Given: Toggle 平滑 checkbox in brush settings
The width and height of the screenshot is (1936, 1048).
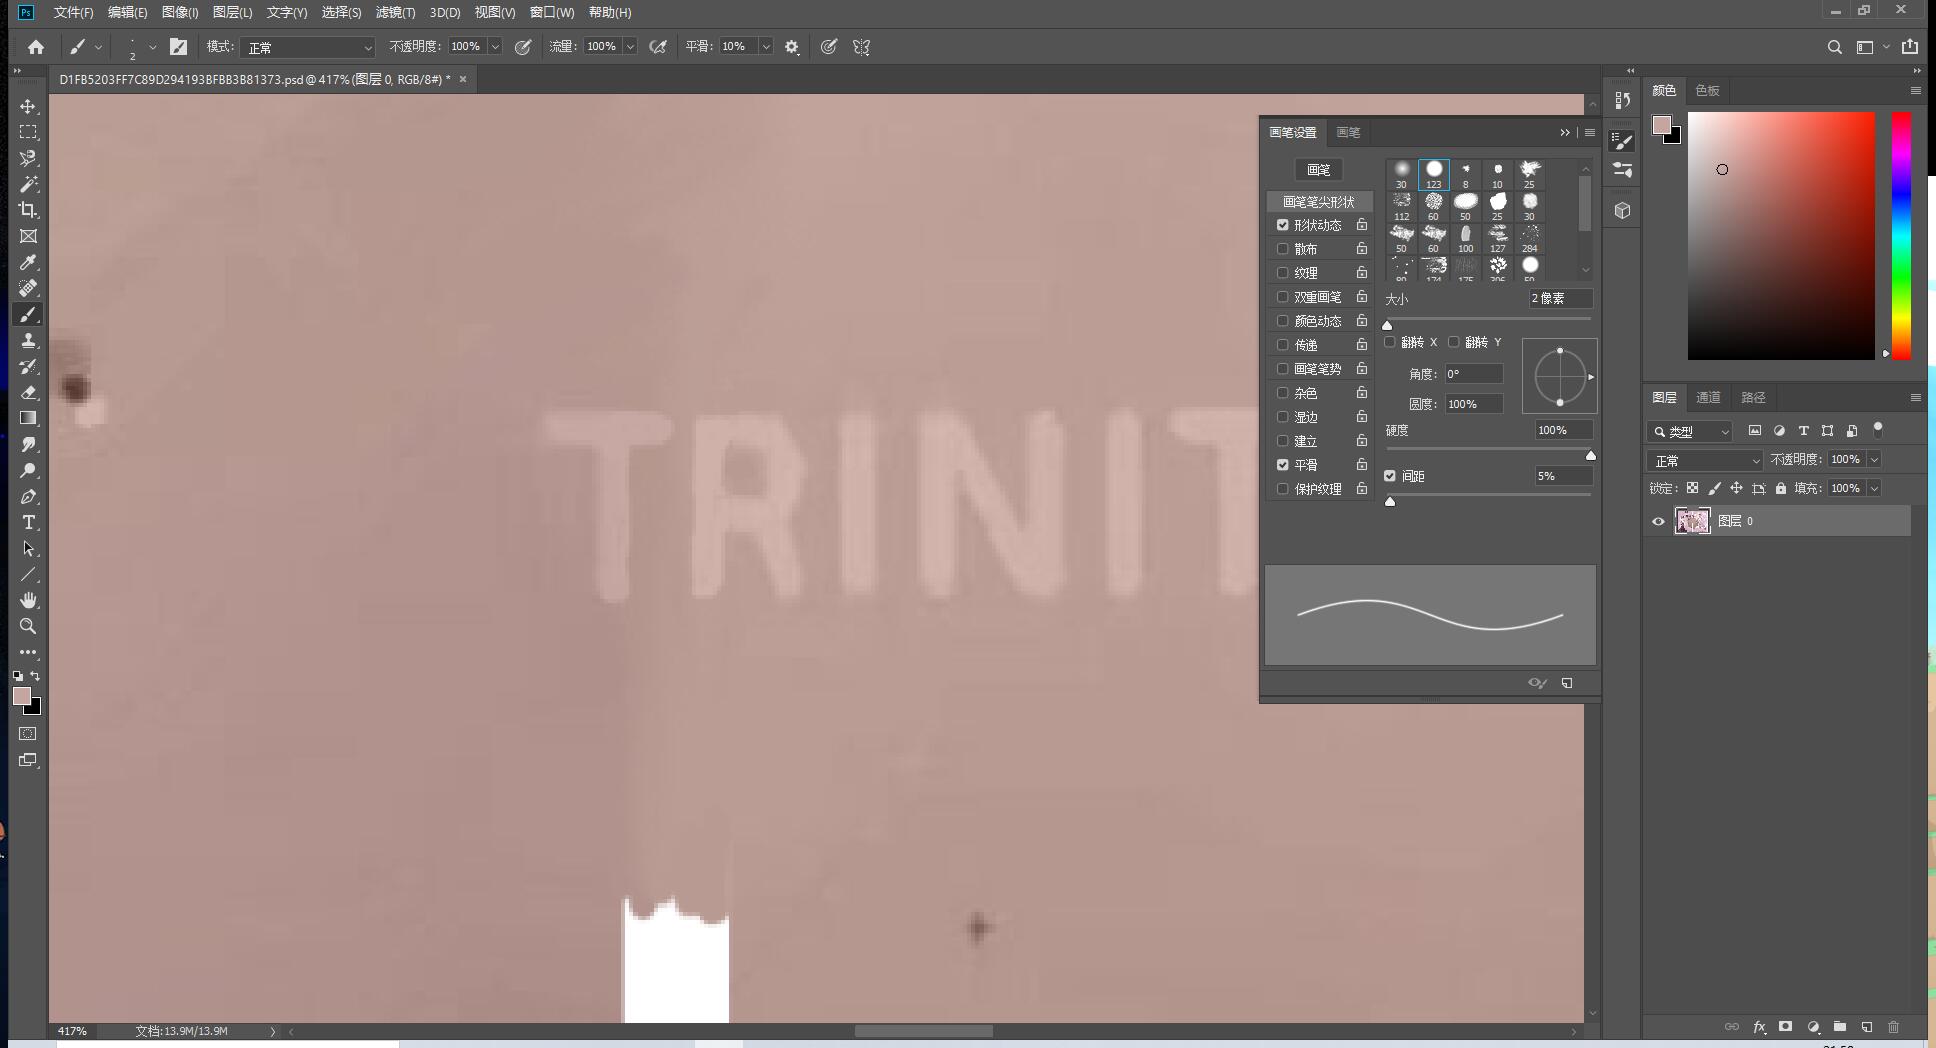Looking at the screenshot, I should click(x=1283, y=465).
